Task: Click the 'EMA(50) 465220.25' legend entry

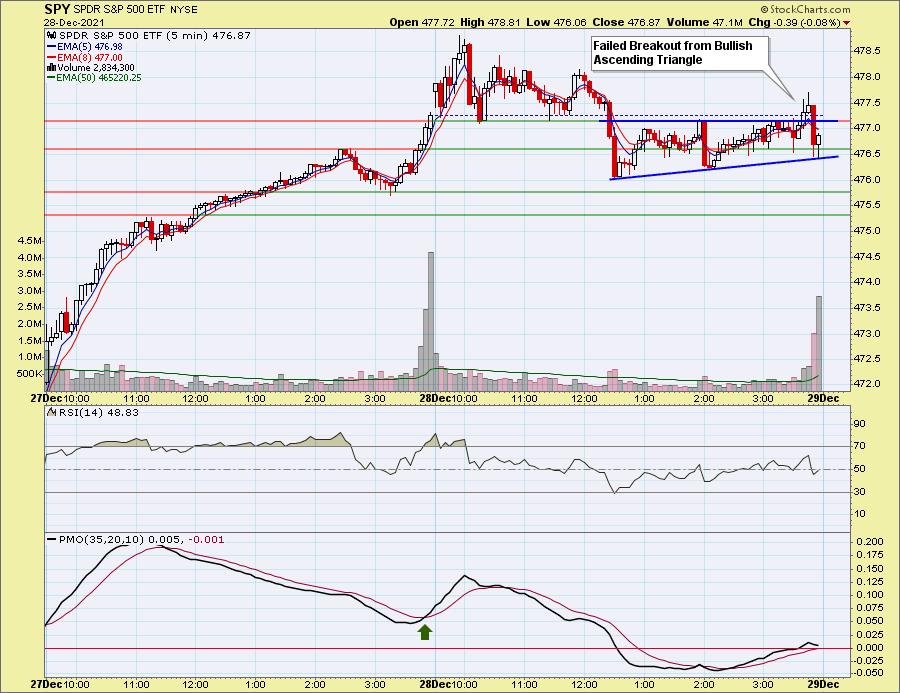Action: click(99, 78)
